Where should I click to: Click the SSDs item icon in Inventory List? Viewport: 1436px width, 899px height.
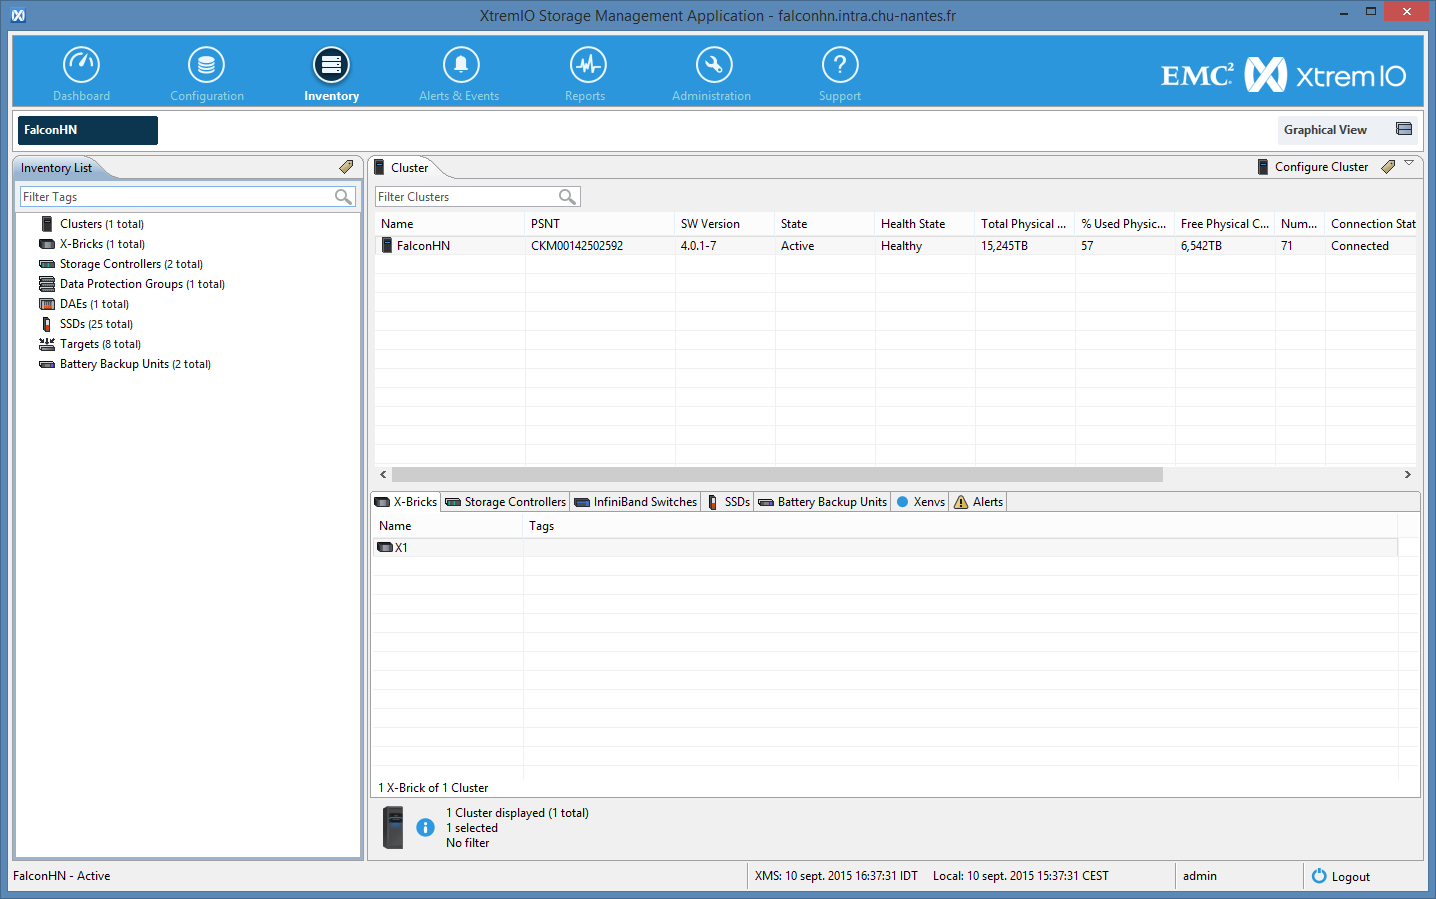(46, 324)
